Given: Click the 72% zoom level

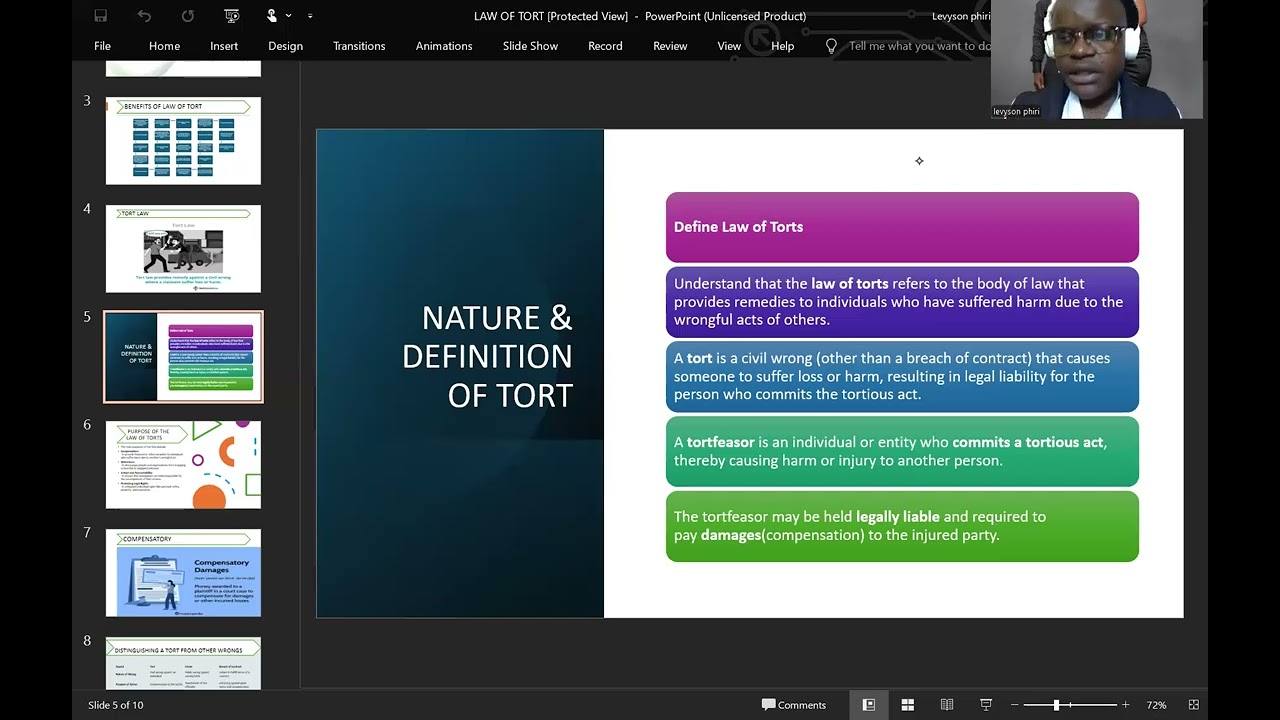Looking at the screenshot, I should pos(1156,705).
